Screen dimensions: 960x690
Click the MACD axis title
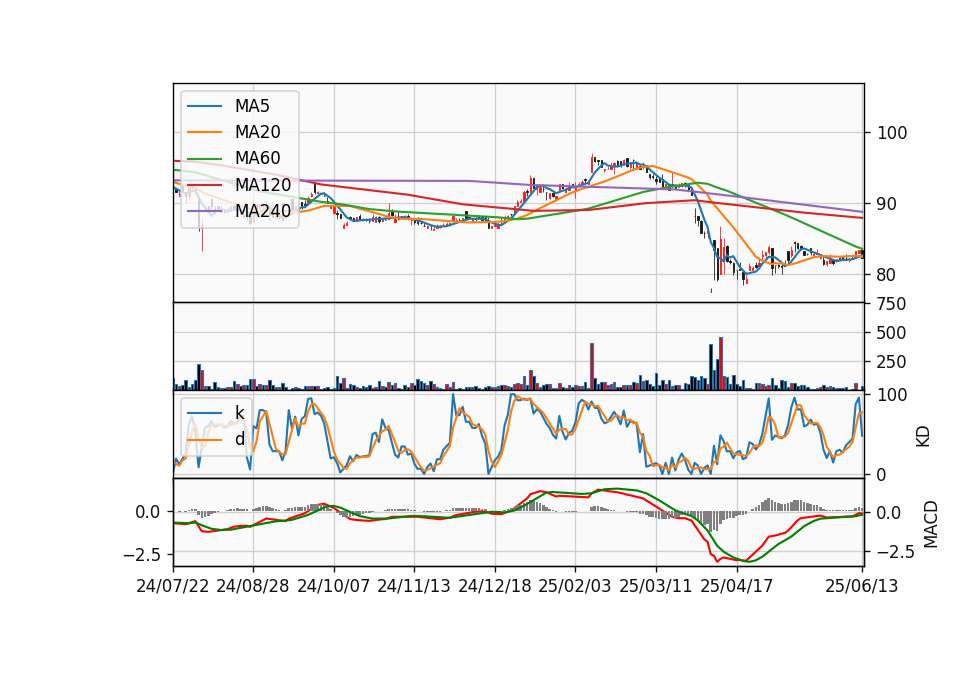[931, 525]
